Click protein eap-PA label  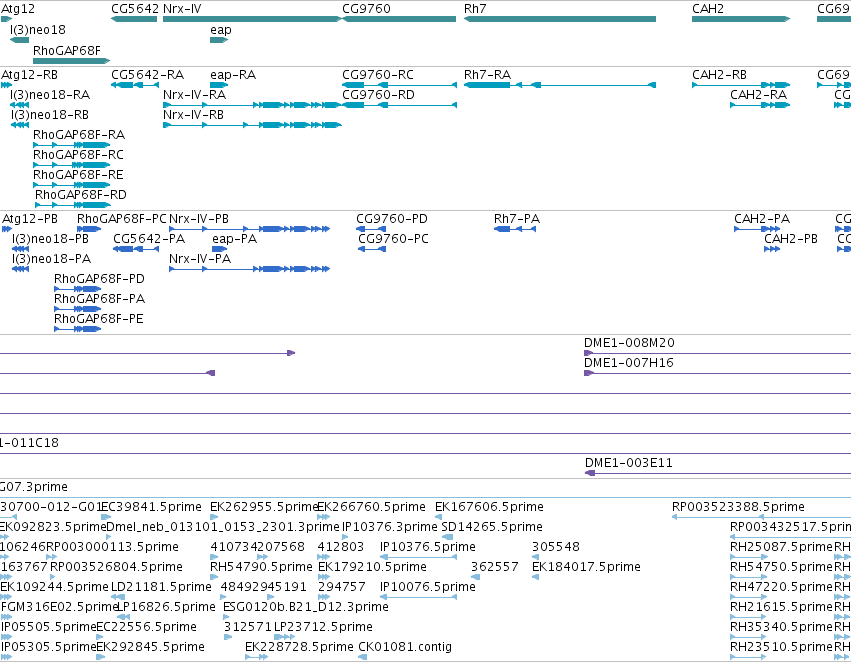click(234, 239)
